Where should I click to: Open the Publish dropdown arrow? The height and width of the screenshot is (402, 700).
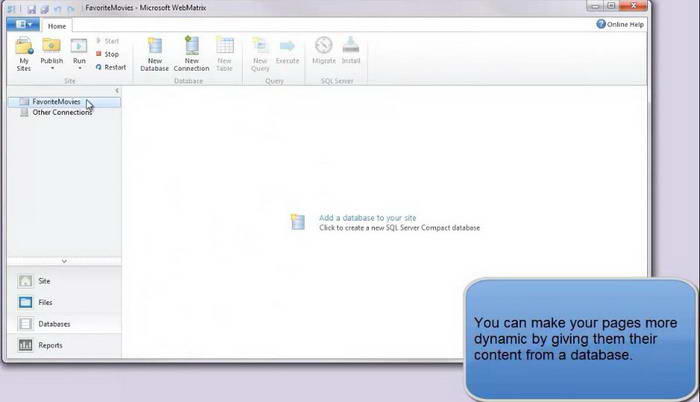pos(52,68)
